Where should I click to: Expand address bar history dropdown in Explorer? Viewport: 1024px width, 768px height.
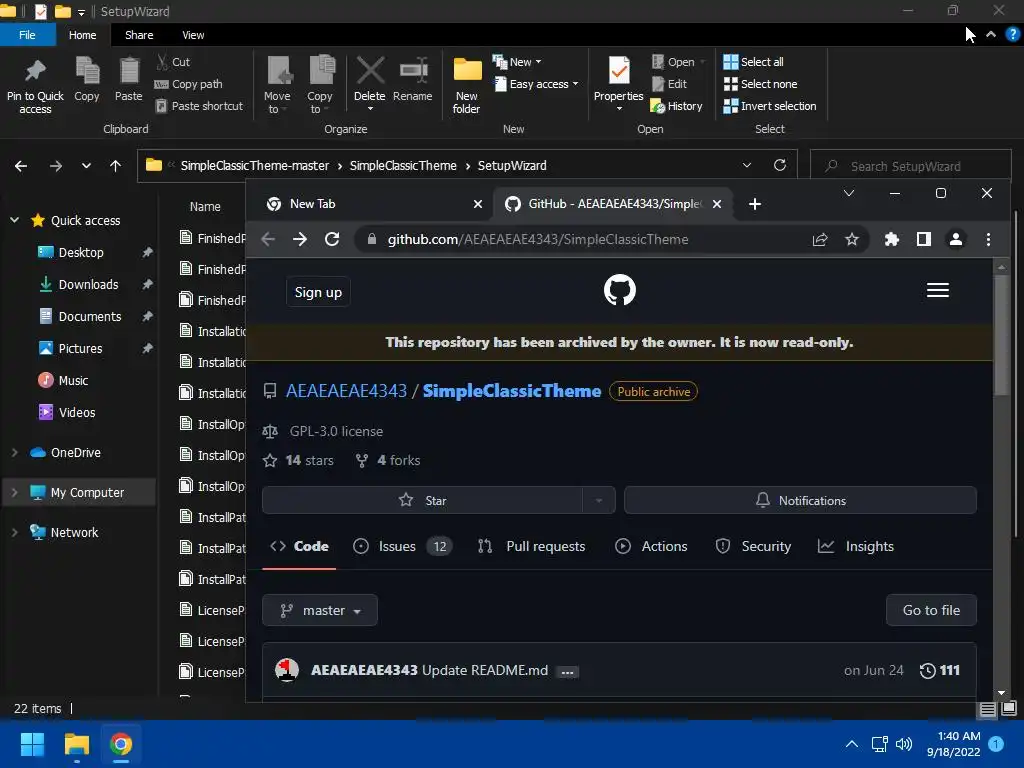click(x=746, y=165)
